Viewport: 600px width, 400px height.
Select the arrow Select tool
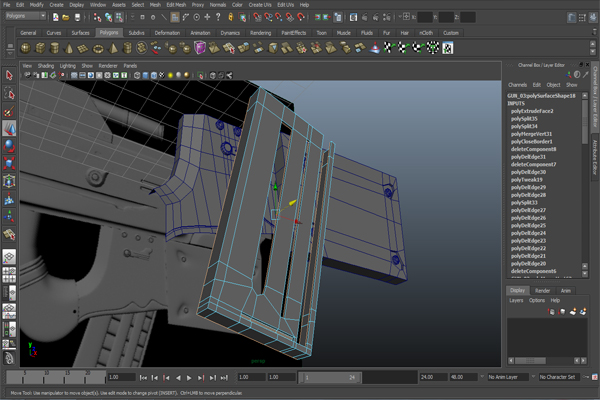pos(9,75)
